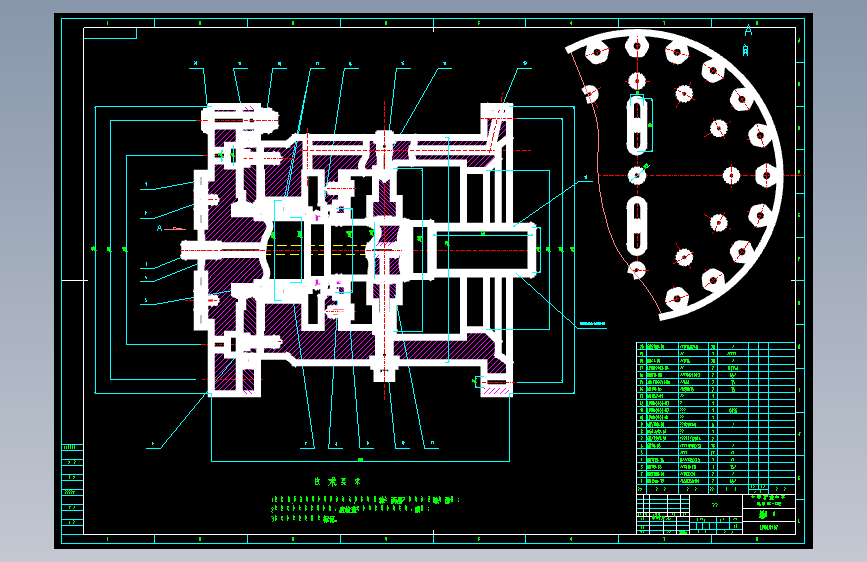Select the bottom-right drawing number cell of title block

click(x=769, y=528)
